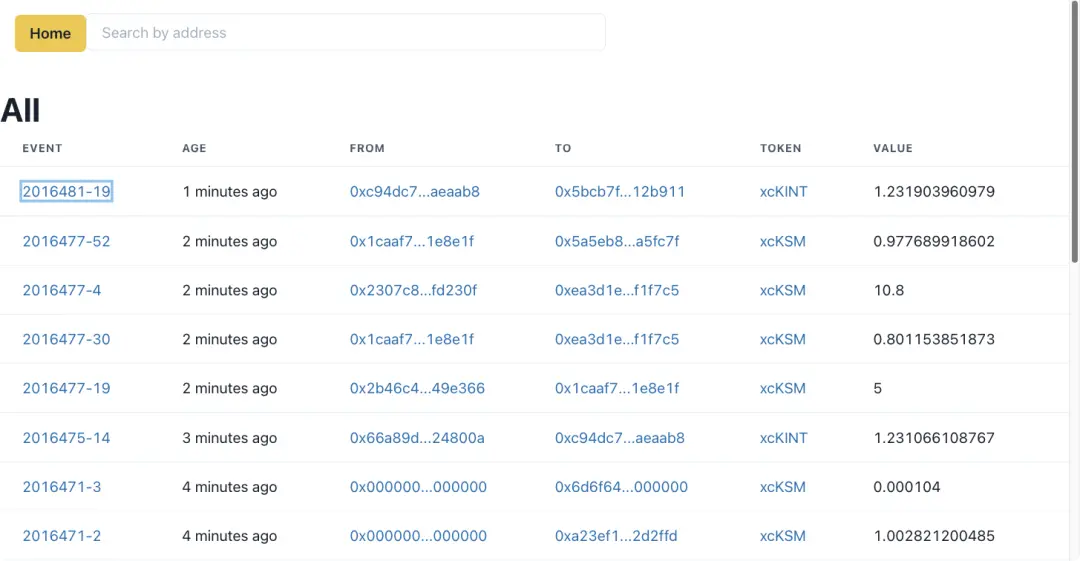Open event 2016471-3
The width and height of the screenshot is (1080, 561).
point(62,487)
